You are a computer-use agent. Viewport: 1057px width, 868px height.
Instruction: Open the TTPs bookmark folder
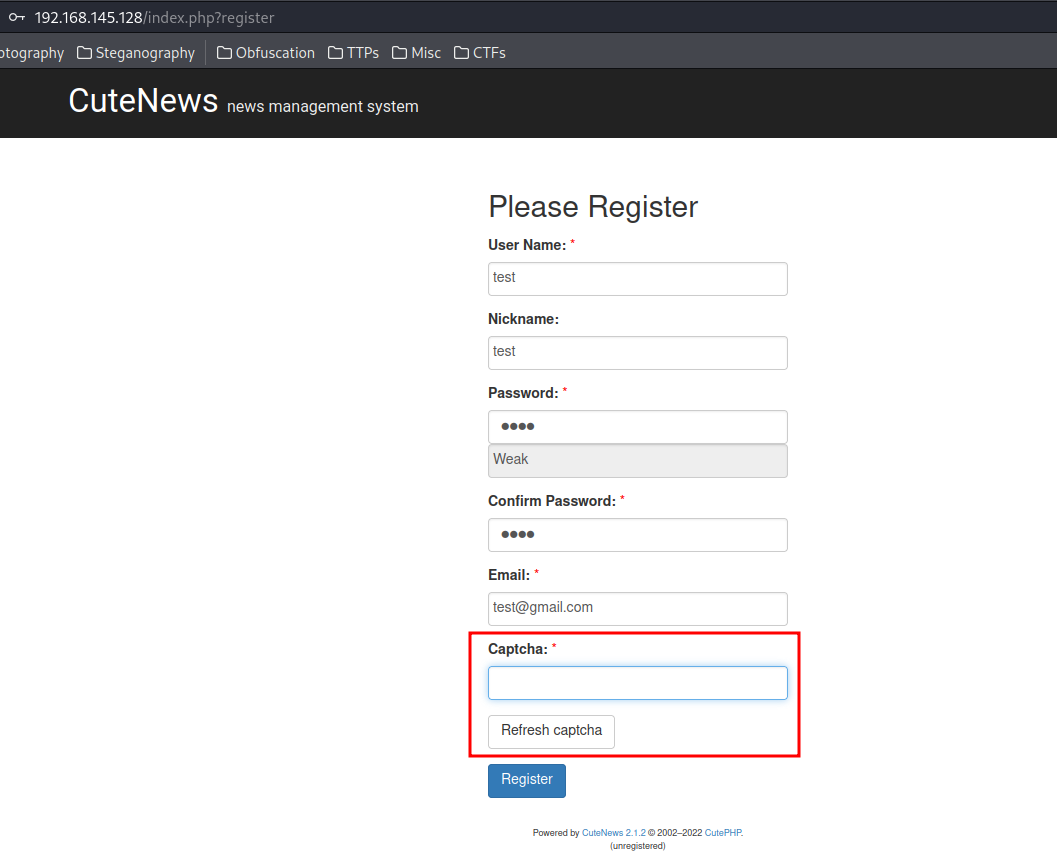(x=353, y=53)
